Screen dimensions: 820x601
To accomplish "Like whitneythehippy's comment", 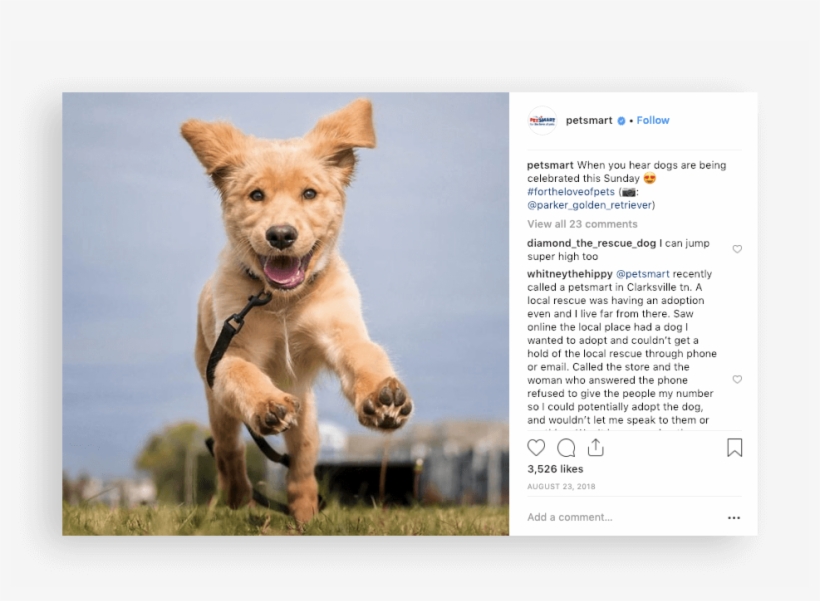I will tap(737, 379).
